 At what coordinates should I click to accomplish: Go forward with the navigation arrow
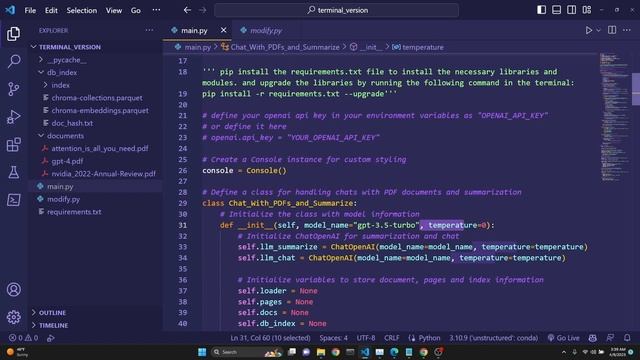(202, 10)
